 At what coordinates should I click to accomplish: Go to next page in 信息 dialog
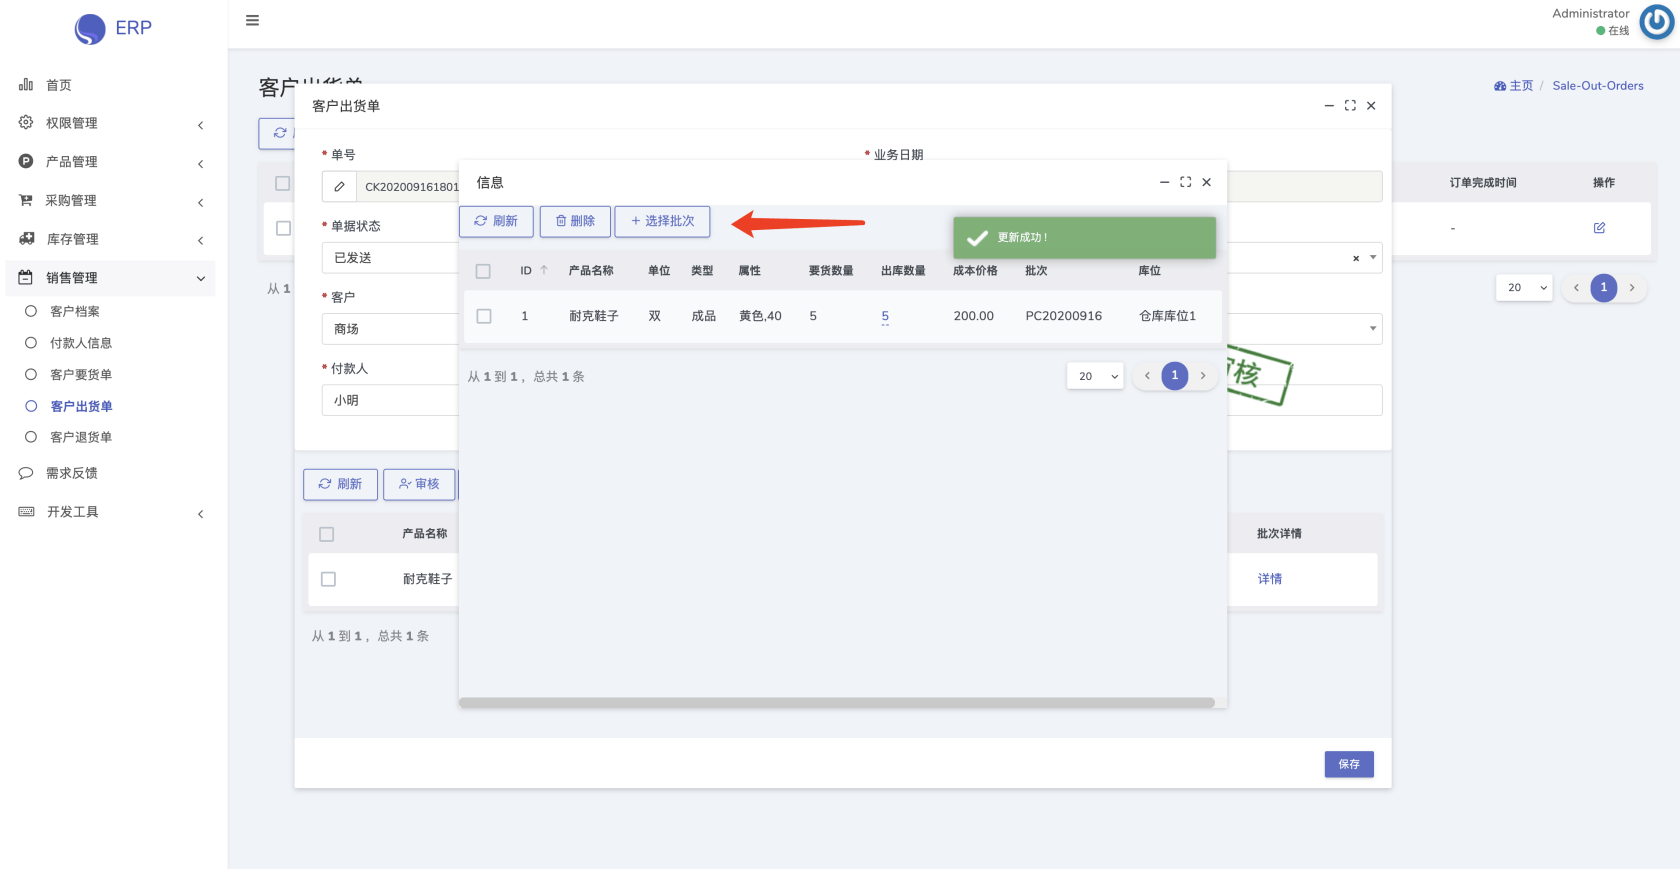(x=1203, y=376)
